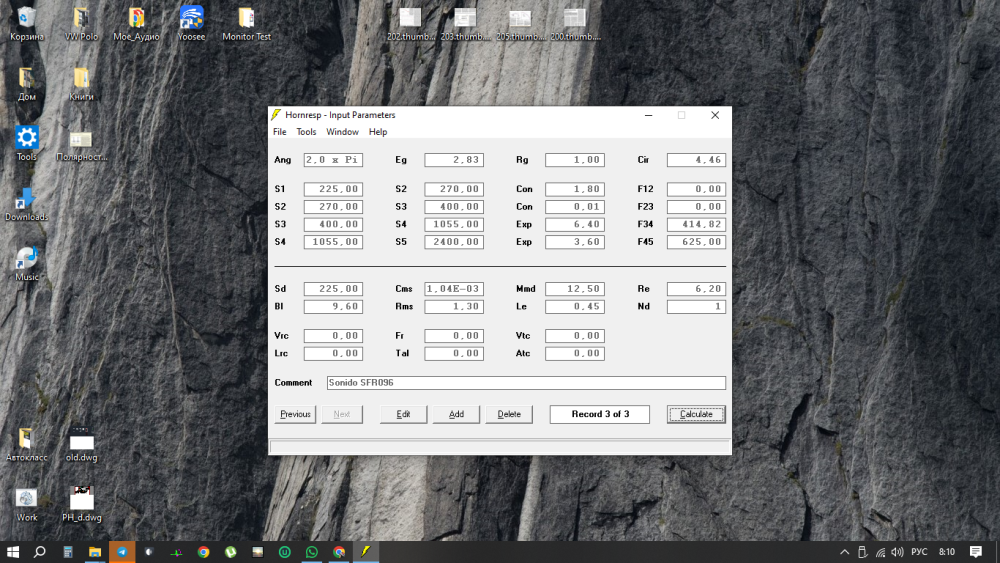Click the Sd field with value 225,00

[334, 289]
